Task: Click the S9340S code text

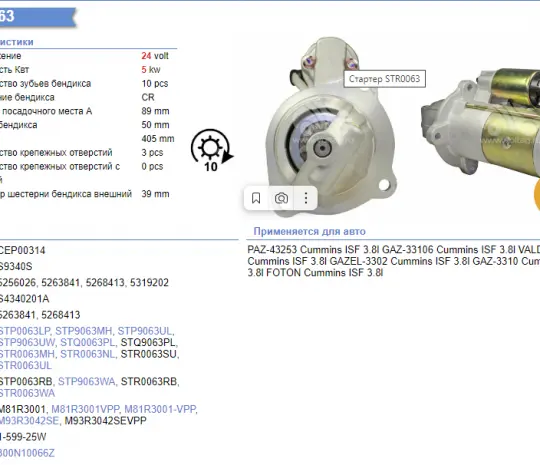Action: 16,266
